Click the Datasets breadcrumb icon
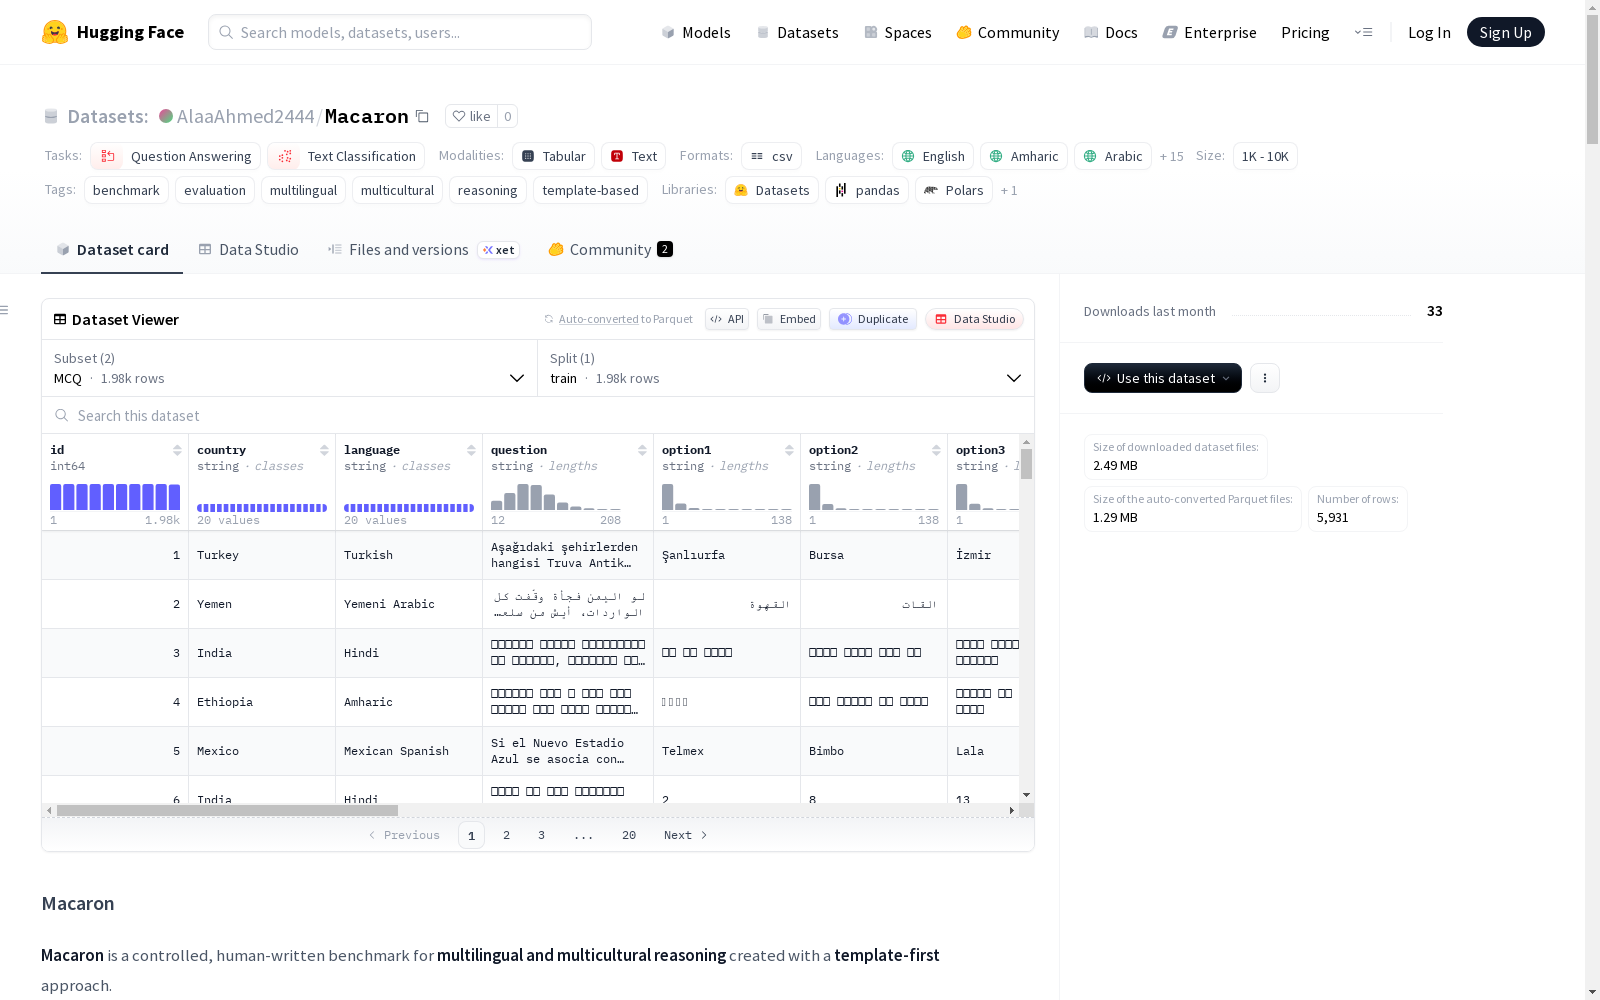Image resolution: width=1600 pixels, height=1000 pixels. pyautogui.click(x=51, y=116)
